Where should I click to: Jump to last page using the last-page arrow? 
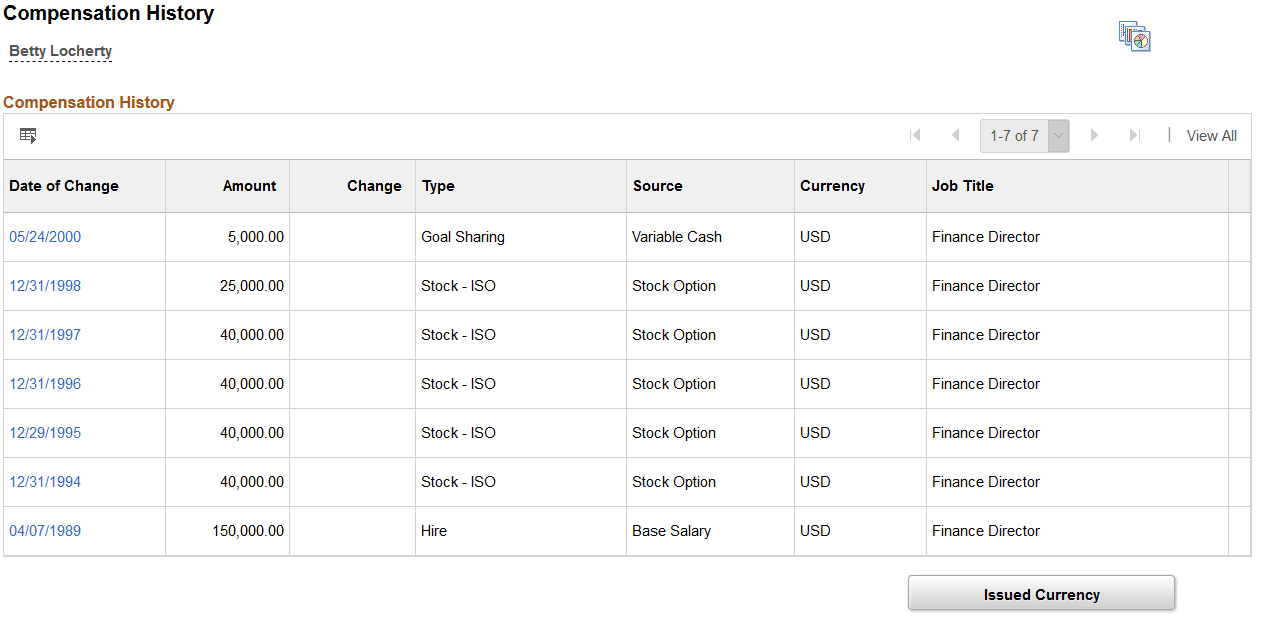click(x=1134, y=135)
